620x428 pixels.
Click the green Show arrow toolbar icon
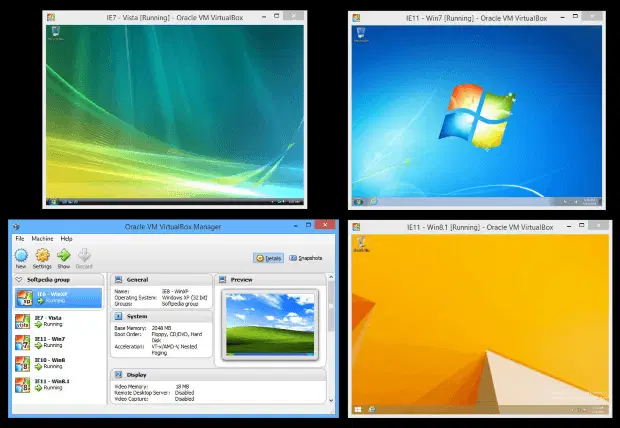(64, 256)
